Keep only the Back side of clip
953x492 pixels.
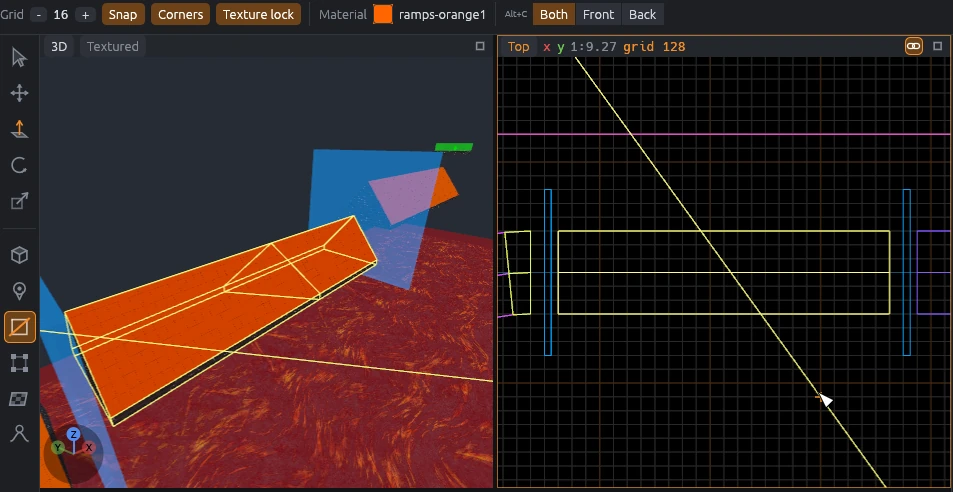642,15
